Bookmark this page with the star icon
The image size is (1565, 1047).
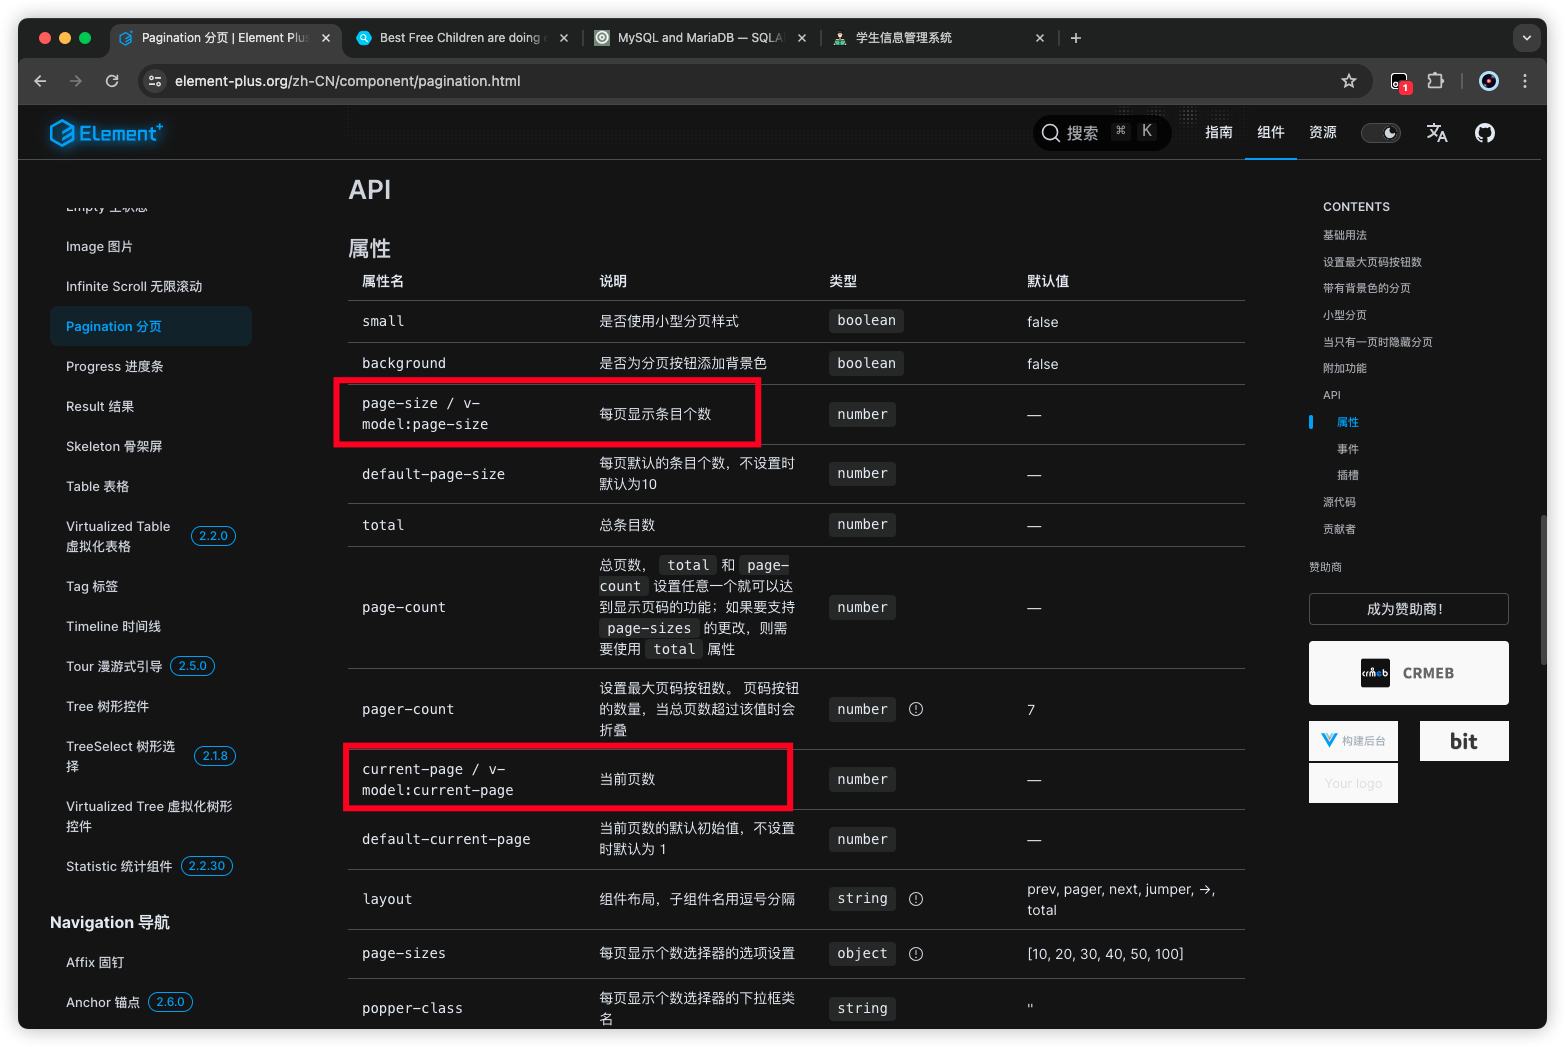pos(1349,81)
